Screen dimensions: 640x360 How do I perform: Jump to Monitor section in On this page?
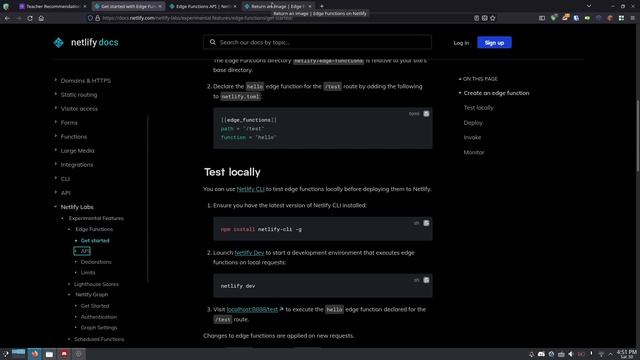(474, 152)
